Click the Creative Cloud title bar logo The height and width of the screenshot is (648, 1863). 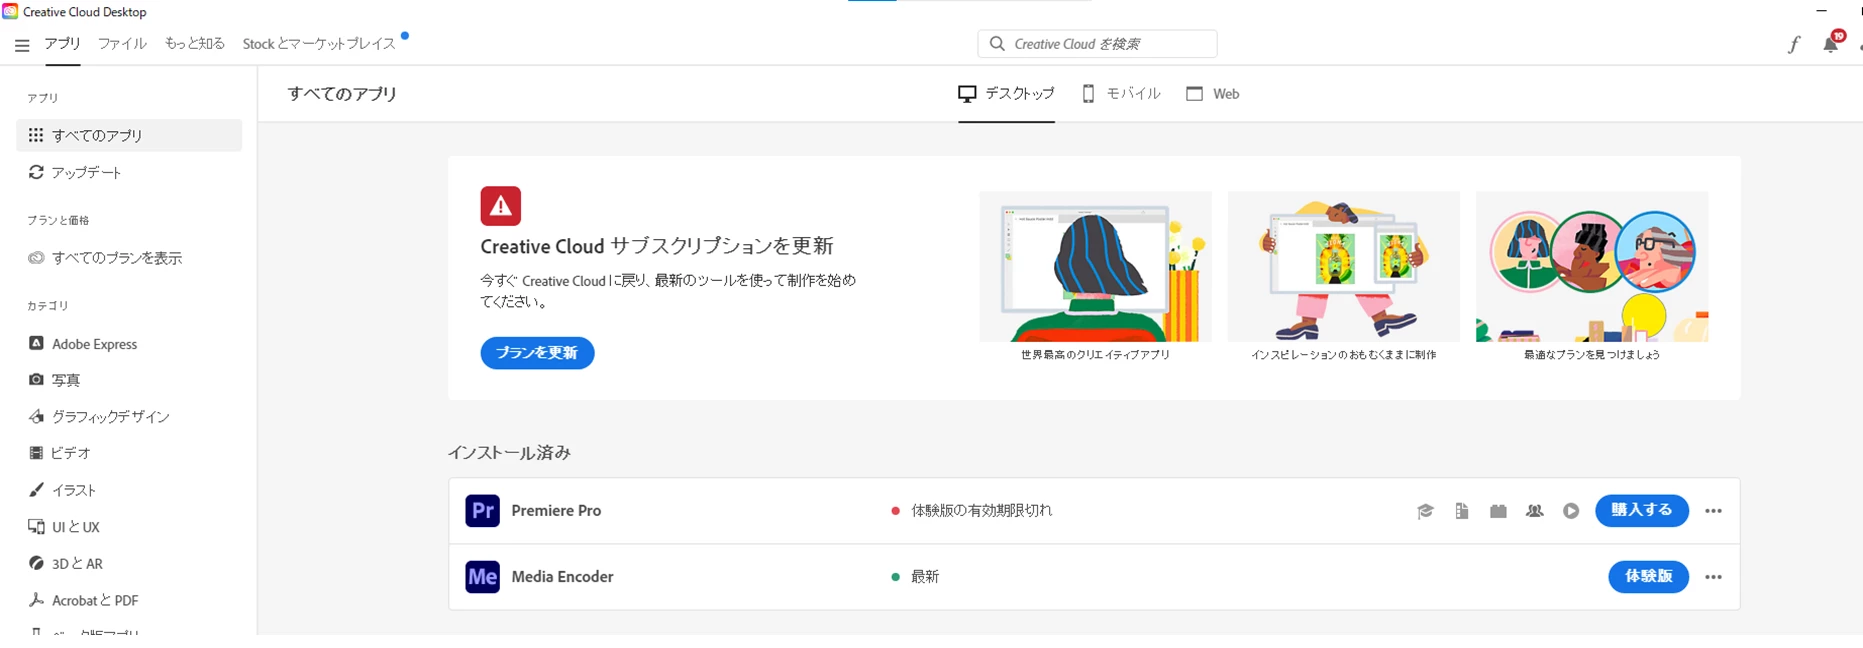pyautogui.click(x=10, y=11)
